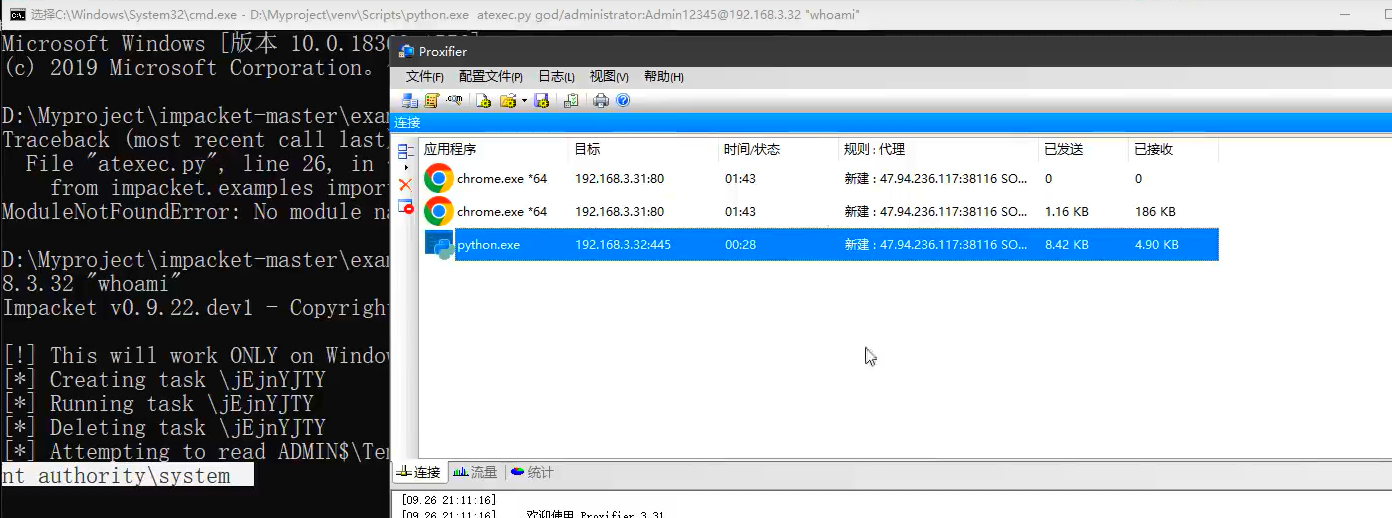Sort by 已发送 column header

(1063, 149)
